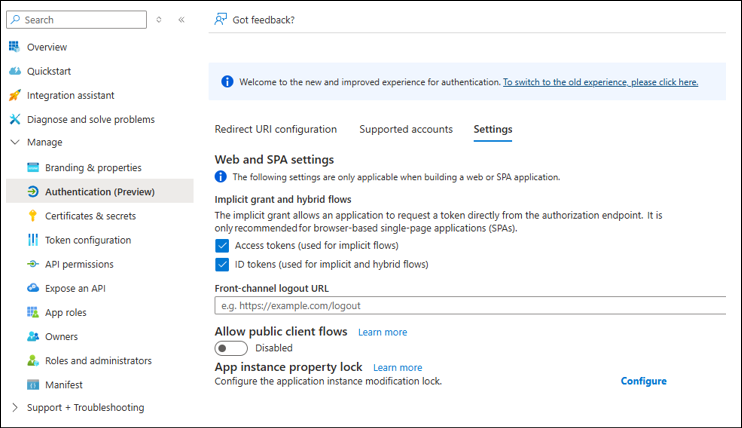742x428 pixels.
Task: Click the Authentication (Preview) arrow icon
Action: [x=33, y=191]
